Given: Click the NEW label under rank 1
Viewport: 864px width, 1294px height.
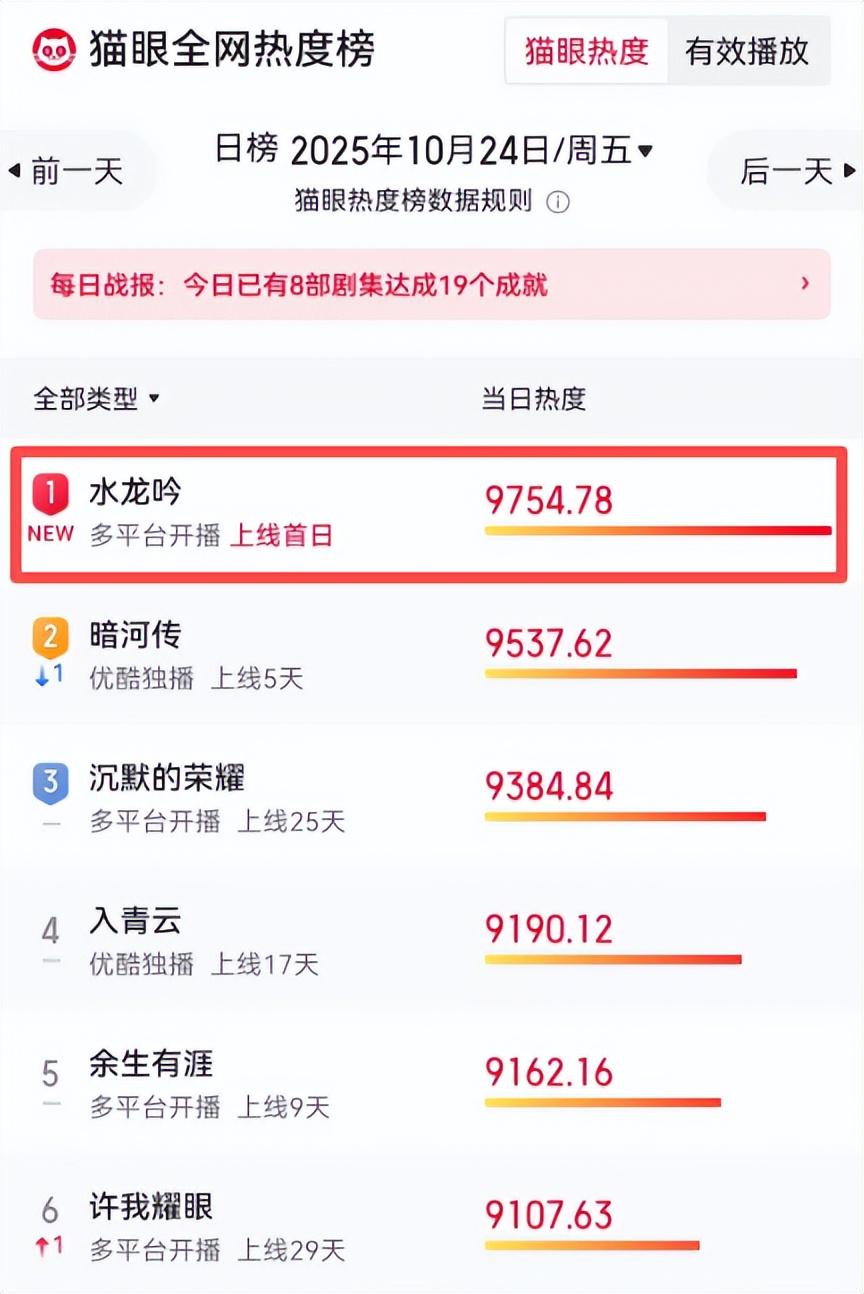Looking at the screenshot, I should [50, 534].
